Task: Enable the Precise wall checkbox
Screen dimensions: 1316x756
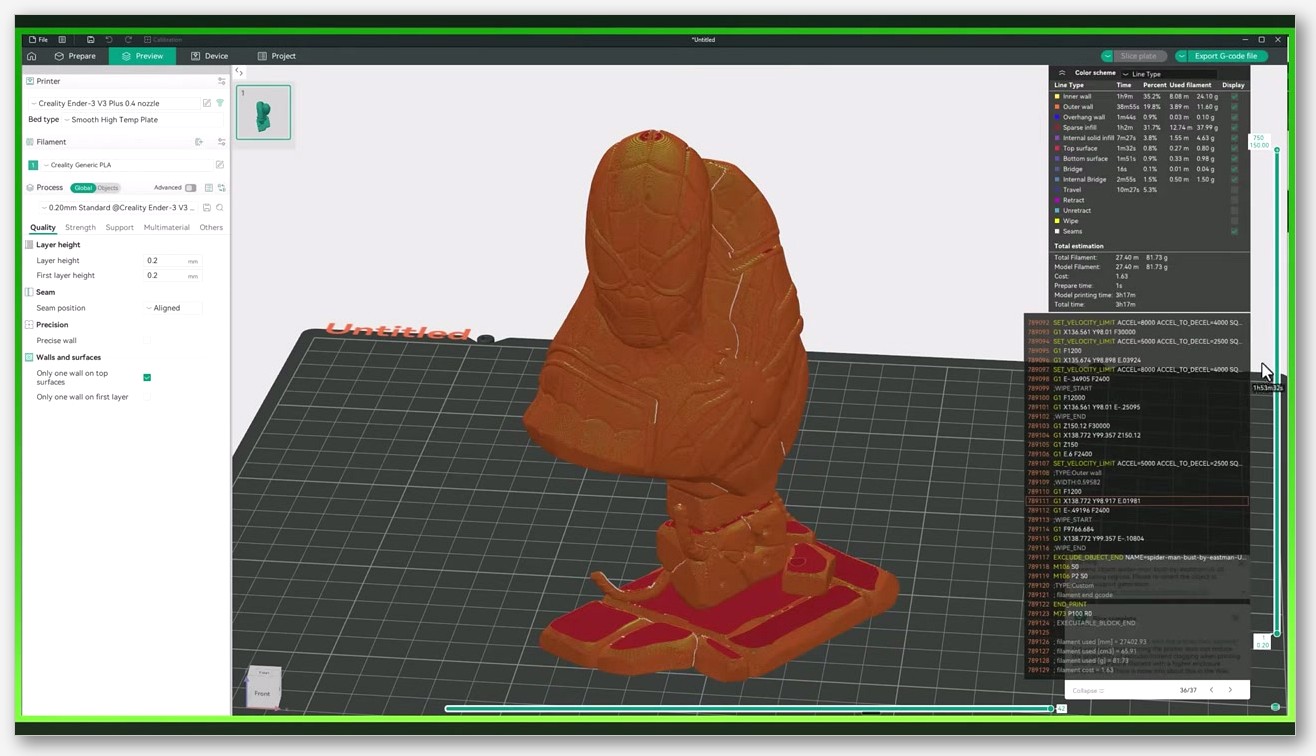Action: (147, 340)
